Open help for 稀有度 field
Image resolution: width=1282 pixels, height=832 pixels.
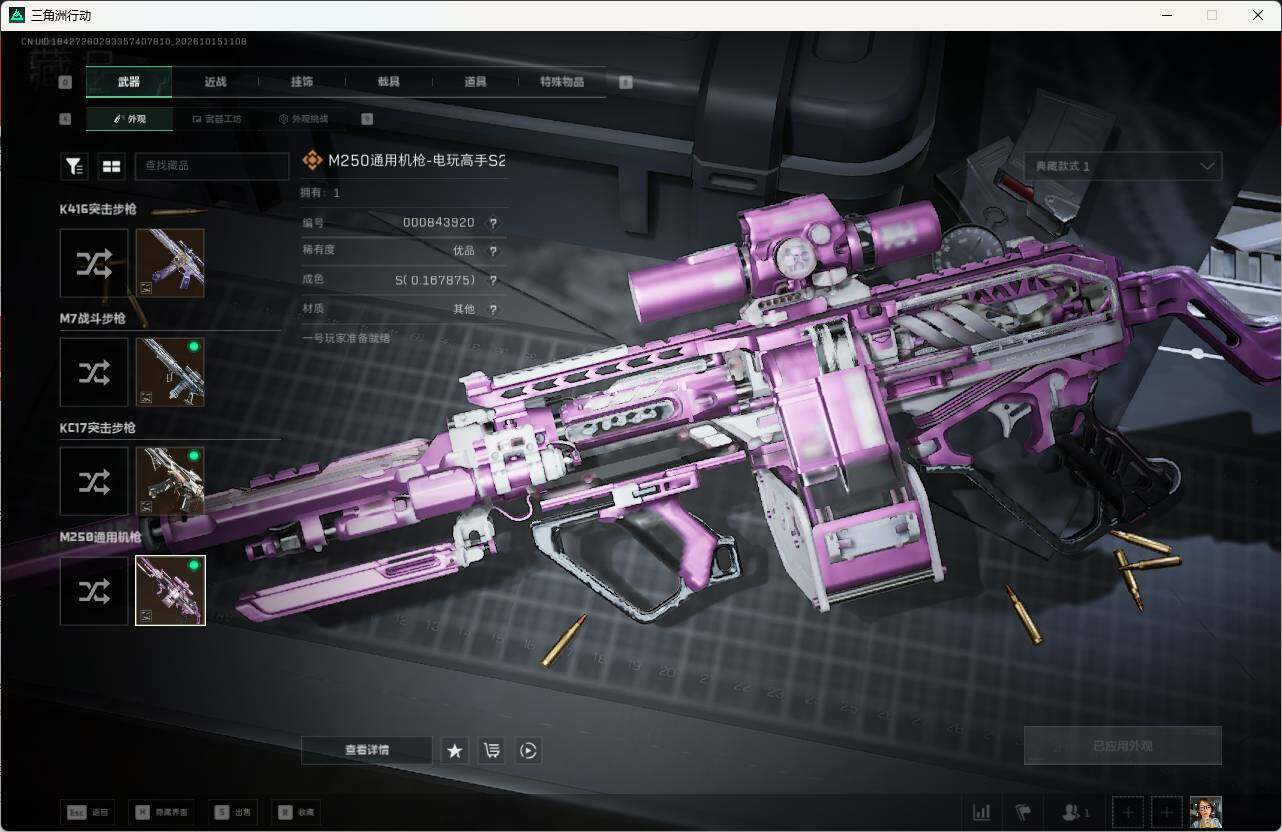pos(492,251)
